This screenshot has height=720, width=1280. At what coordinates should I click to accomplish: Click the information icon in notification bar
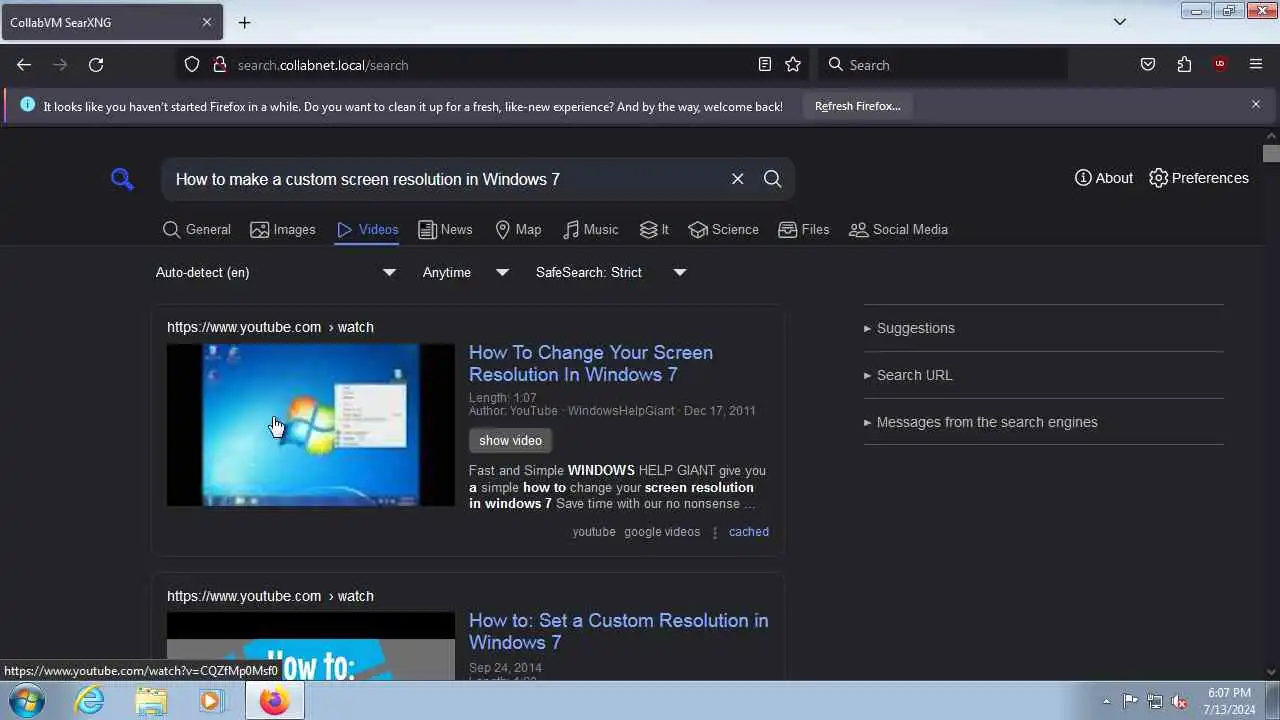click(x=27, y=104)
